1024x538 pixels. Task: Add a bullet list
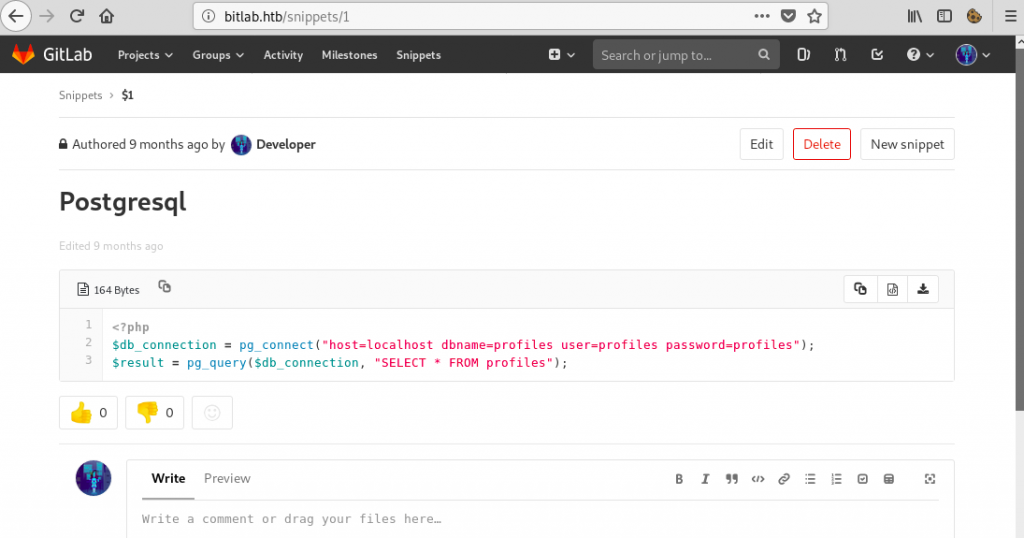[810, 479]
